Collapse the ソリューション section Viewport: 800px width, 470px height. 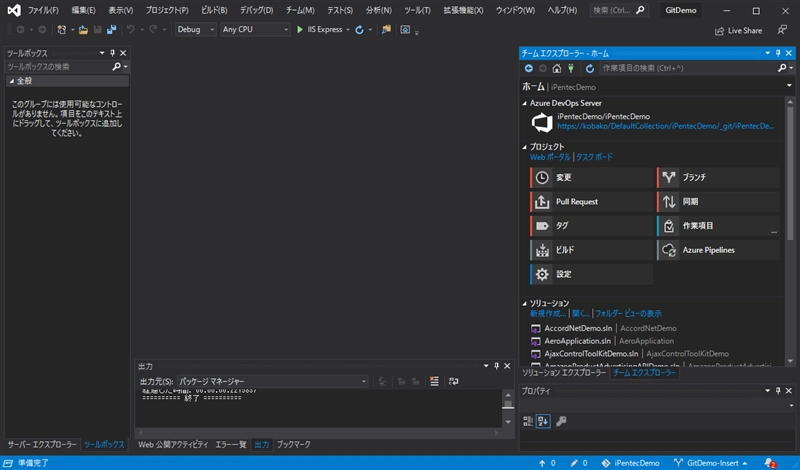tap(524, 303)
